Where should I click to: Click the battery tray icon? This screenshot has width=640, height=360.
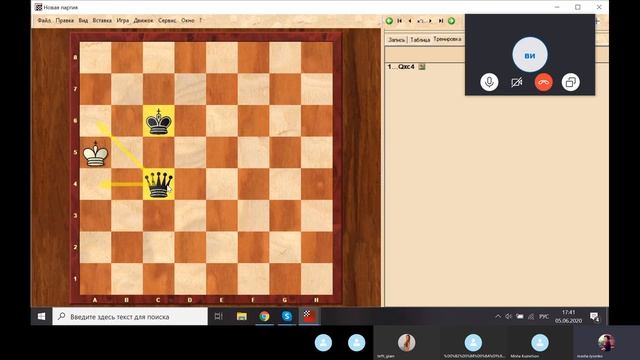(520, 316)
